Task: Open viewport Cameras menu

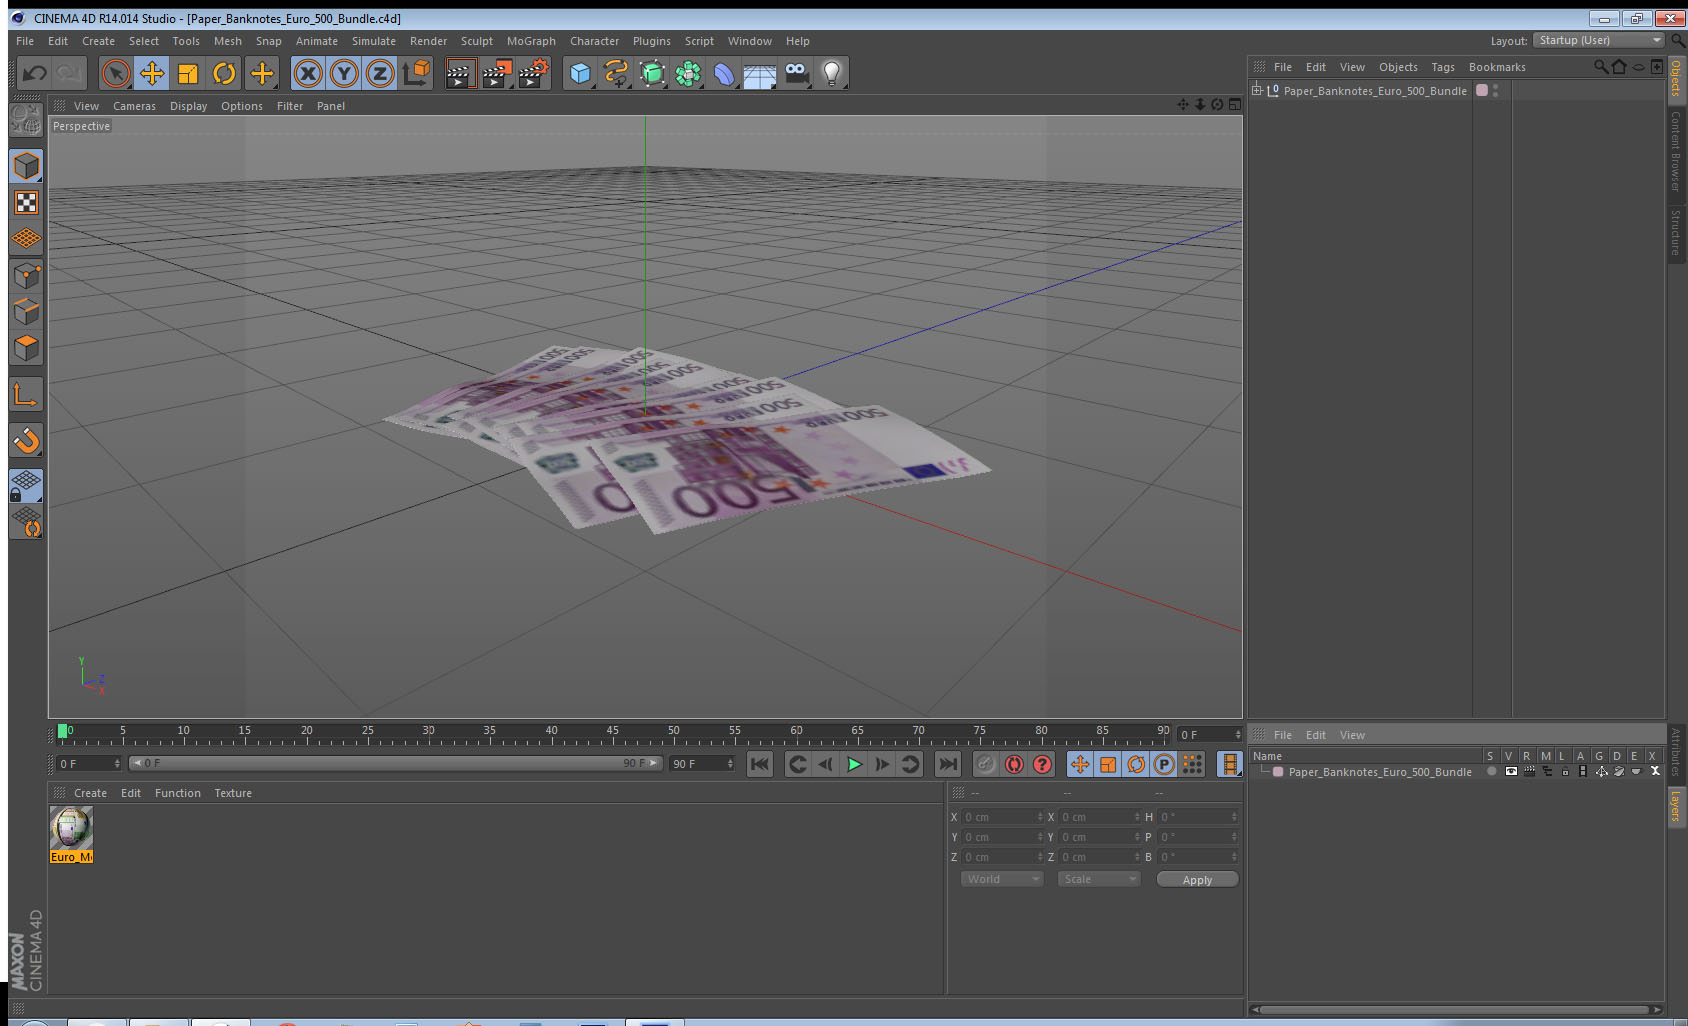Action: coord(134,106)
